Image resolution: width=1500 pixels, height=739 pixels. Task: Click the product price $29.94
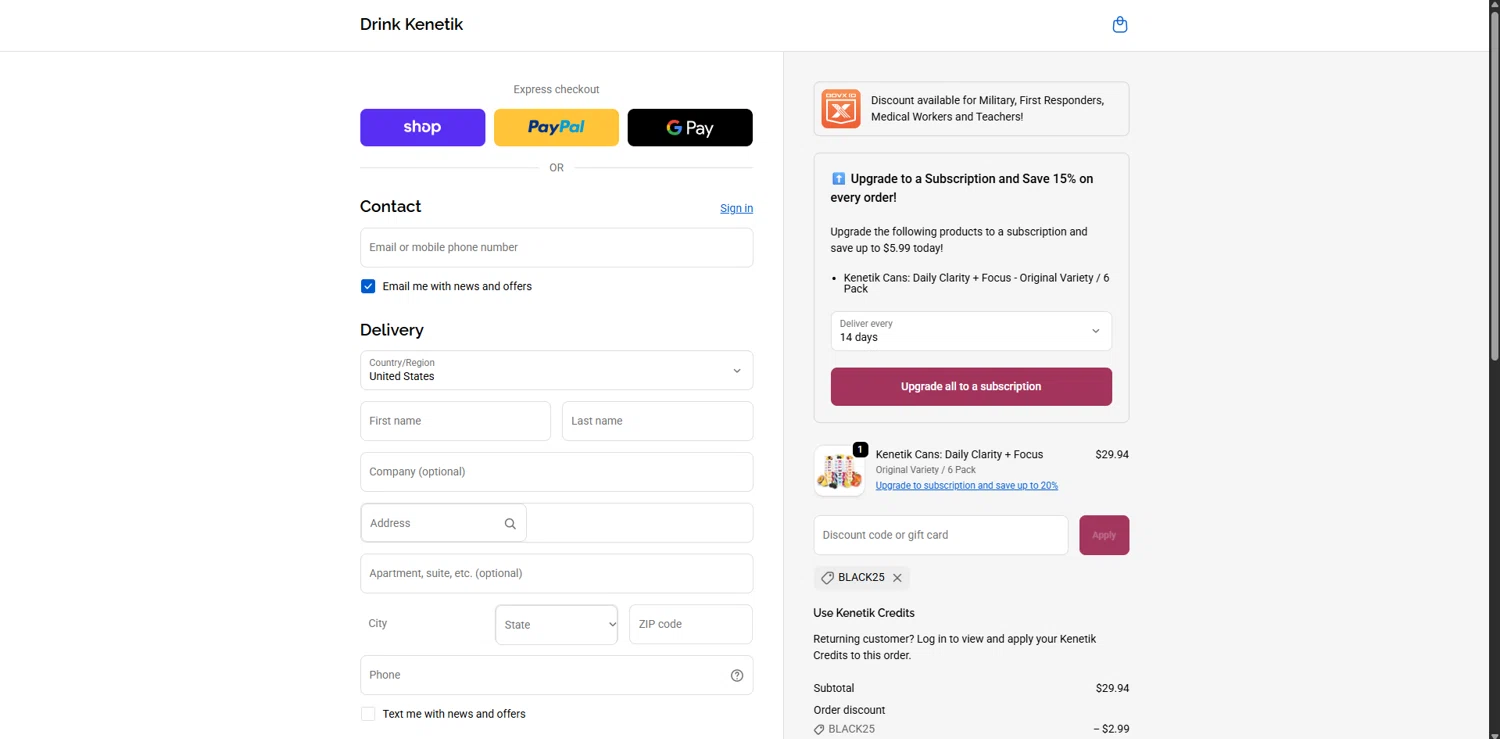[x=1112, y=454]
